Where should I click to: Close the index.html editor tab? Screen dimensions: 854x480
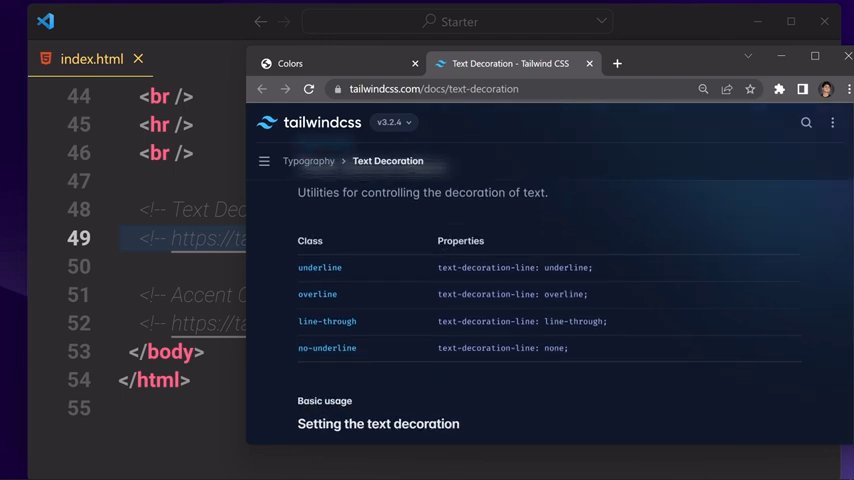click(138, 58)
